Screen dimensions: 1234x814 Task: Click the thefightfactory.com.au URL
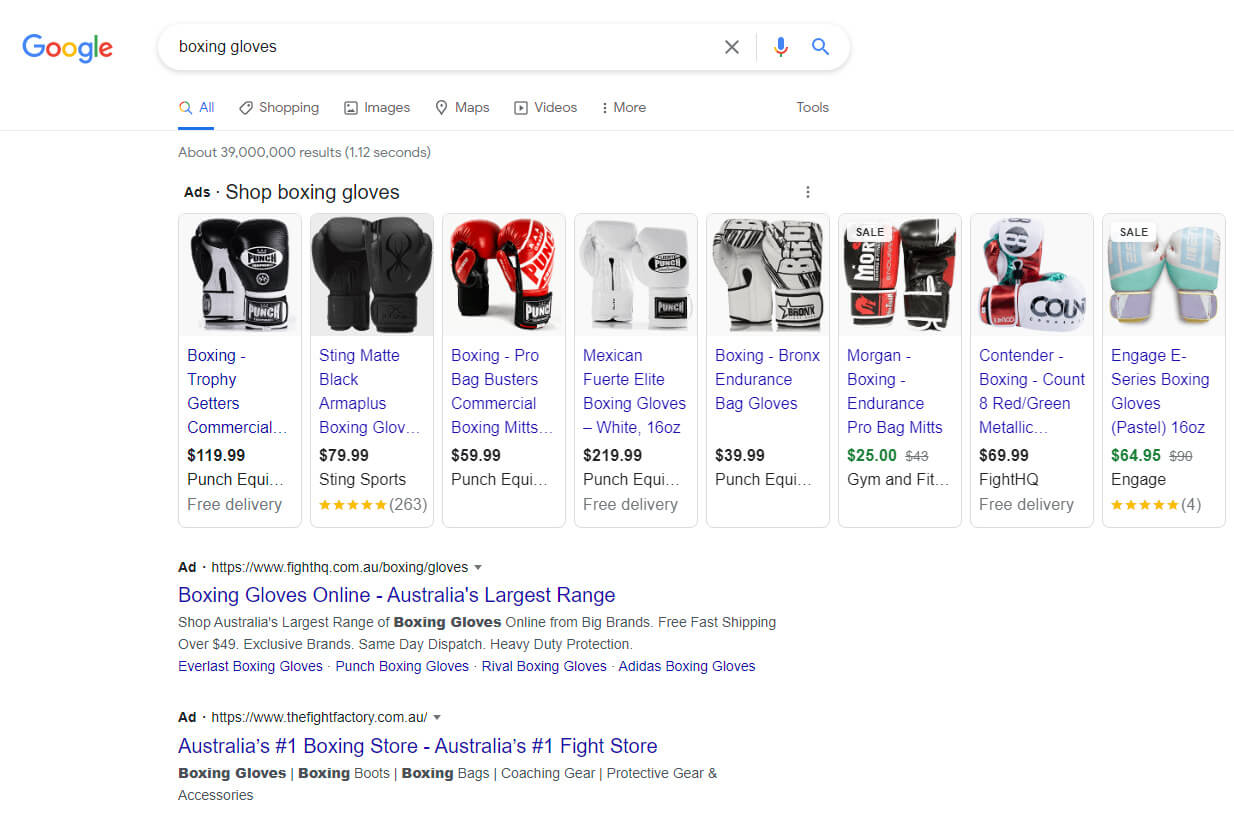click(319, 717)
